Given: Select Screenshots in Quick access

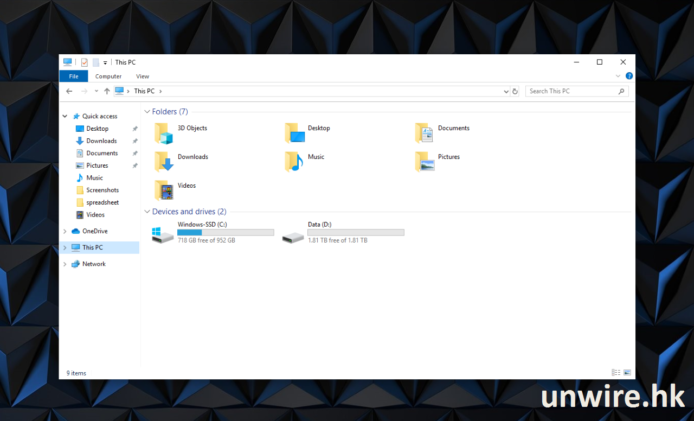Looking at the screenshot, I should click(102, 190).
